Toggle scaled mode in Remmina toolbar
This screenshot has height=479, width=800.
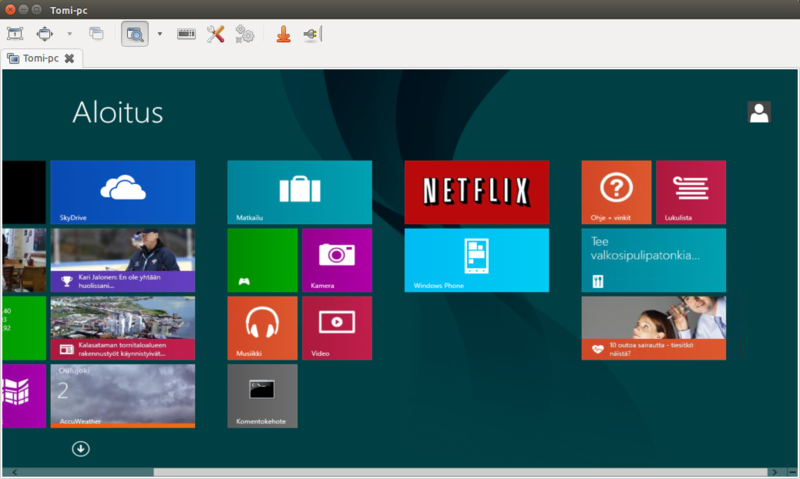pos(134,34)
